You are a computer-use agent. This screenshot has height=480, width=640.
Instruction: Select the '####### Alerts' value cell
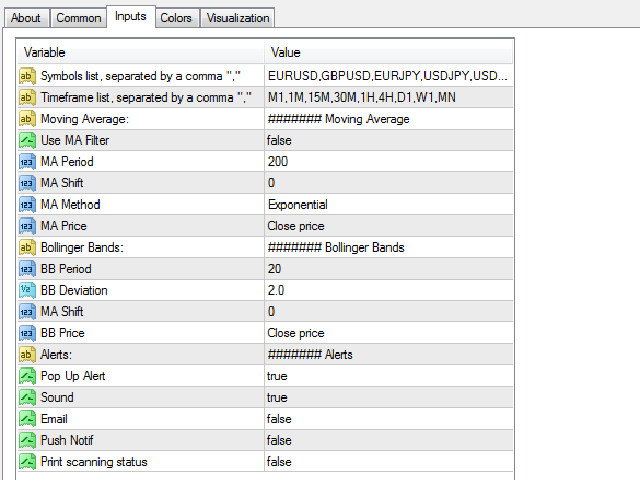[389, 354]
